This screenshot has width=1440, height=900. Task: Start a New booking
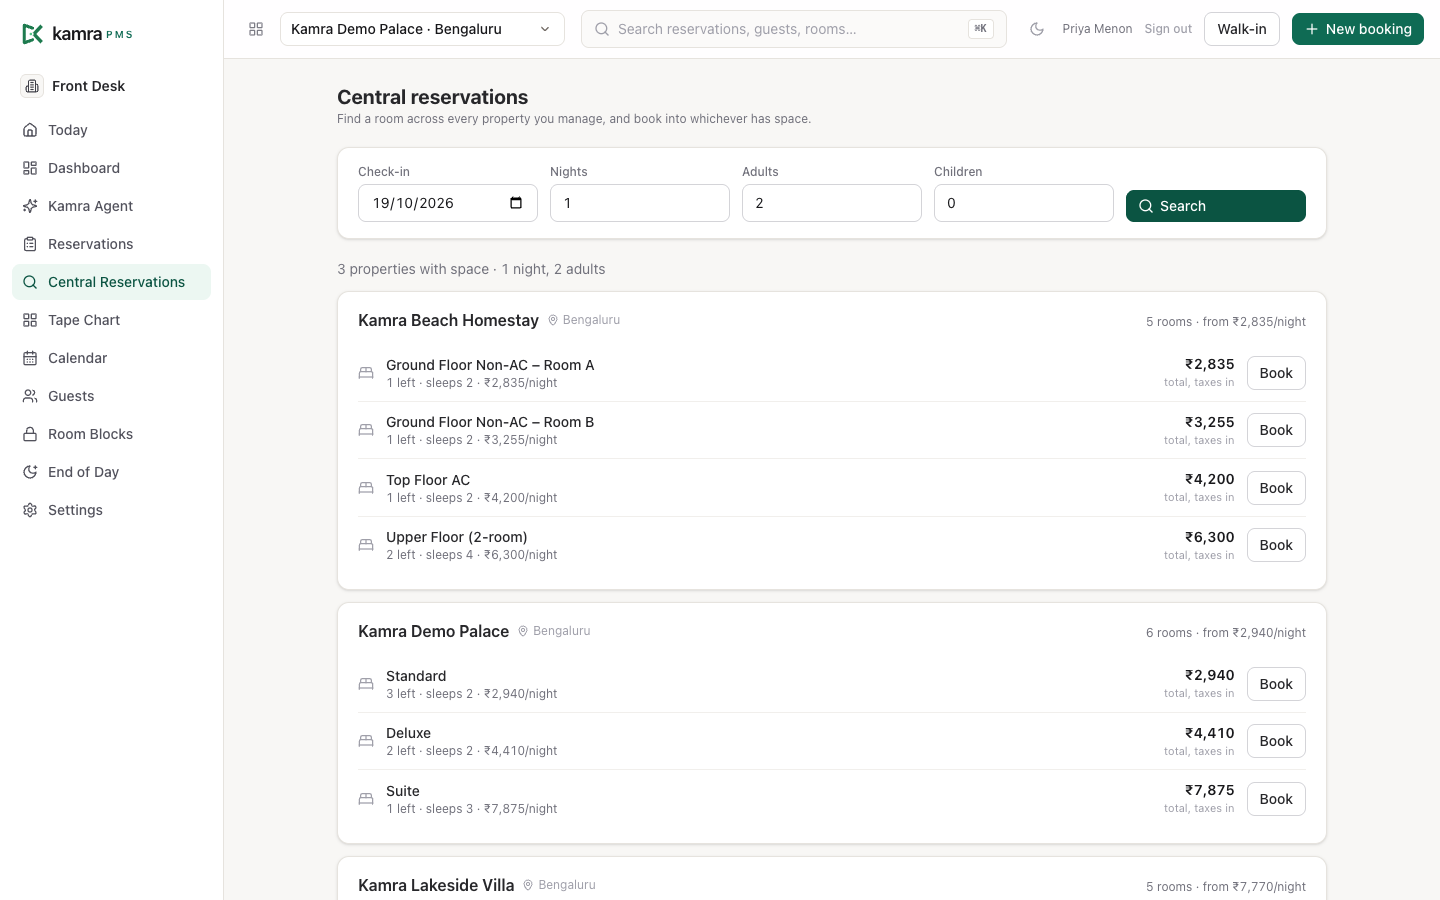1358,29
